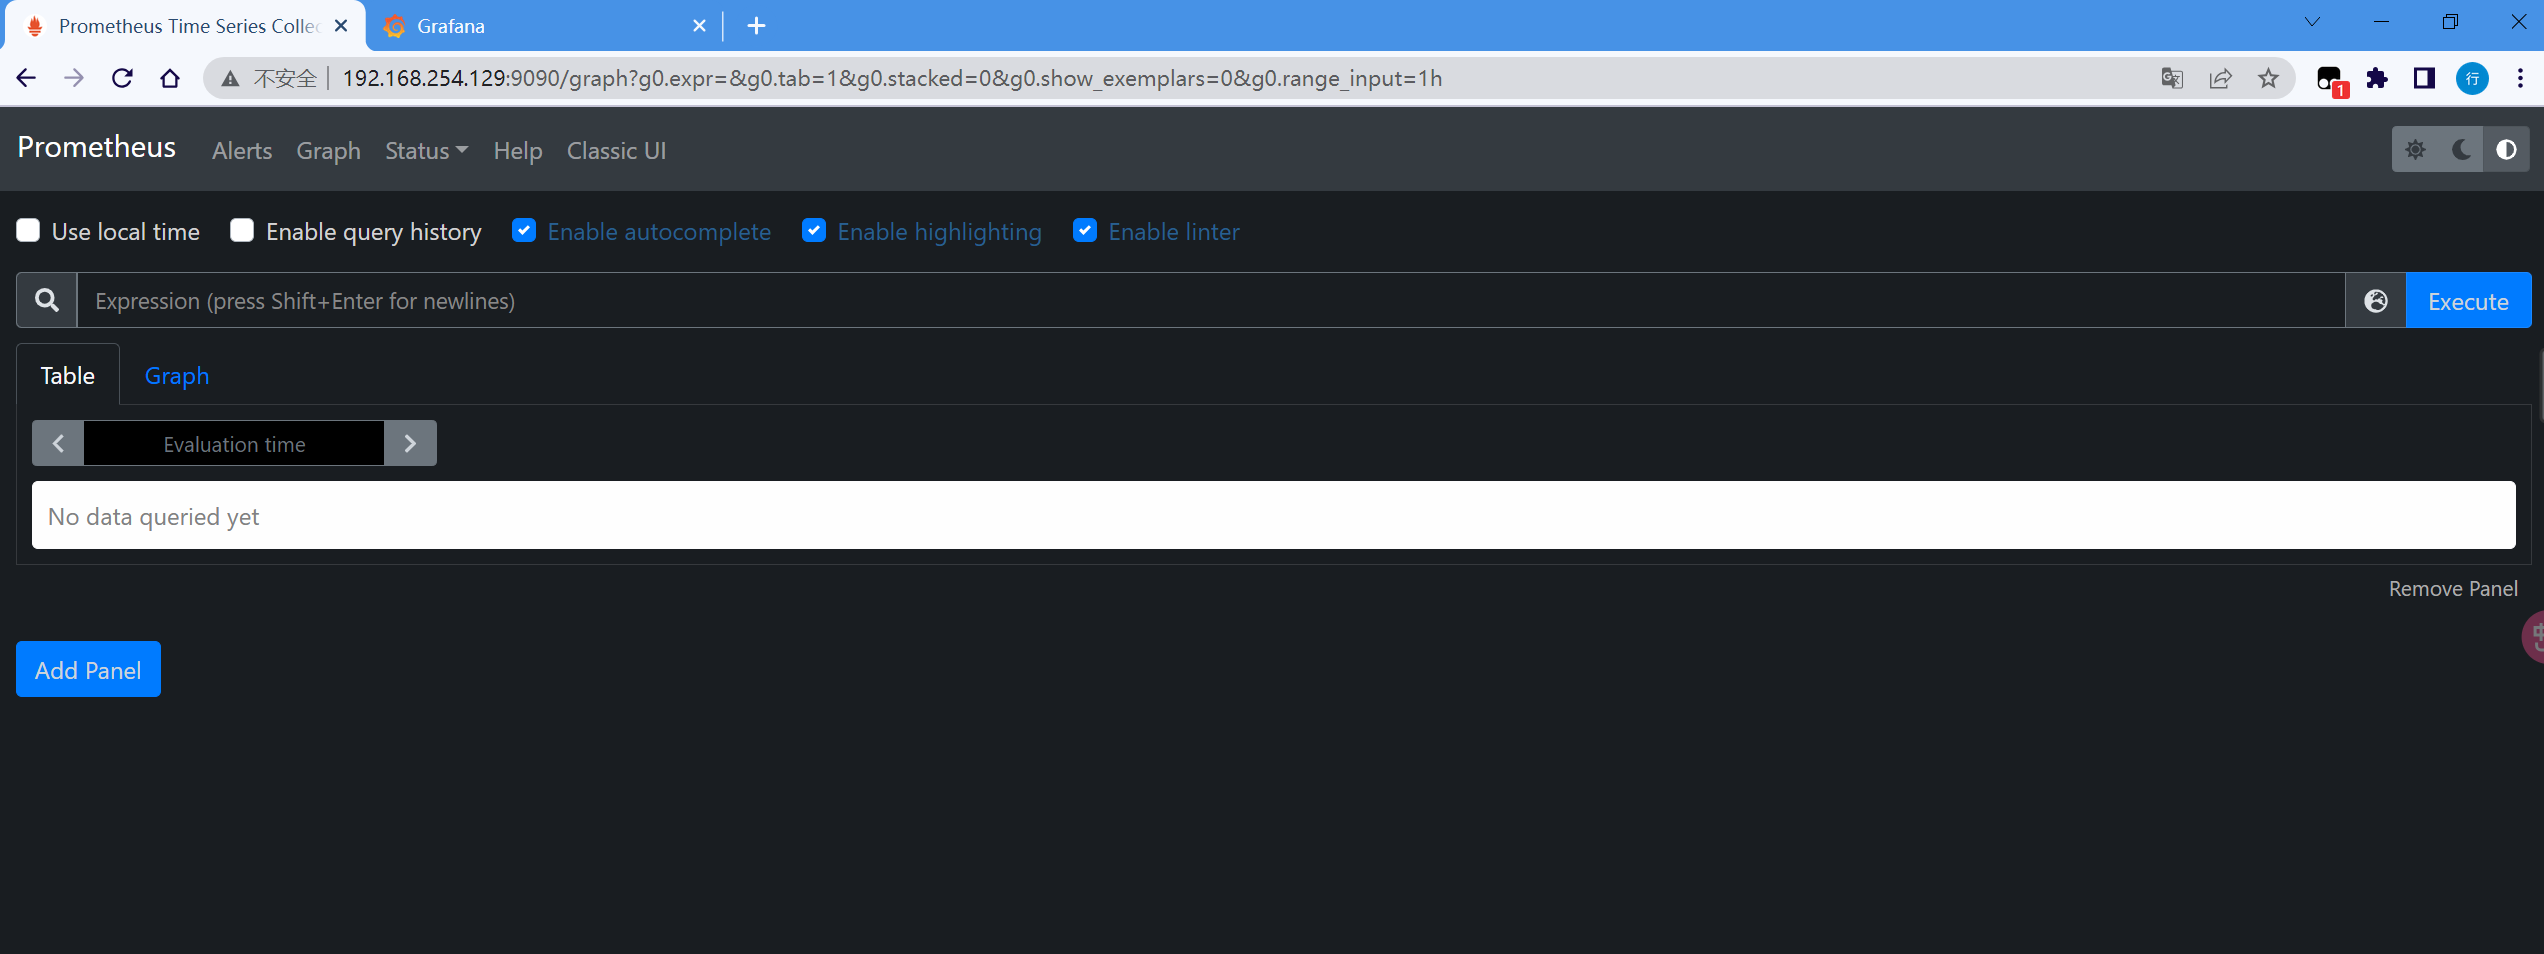
Task: Switch to the Classic UI
Action: click(616, 150)
